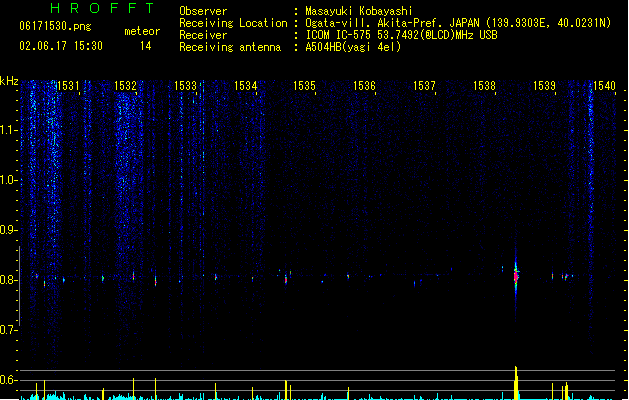The height and width of the screenshot is (400, 629).
Task: Click the Observer name Masayuki Kobayashi
Action: point(359,11)
